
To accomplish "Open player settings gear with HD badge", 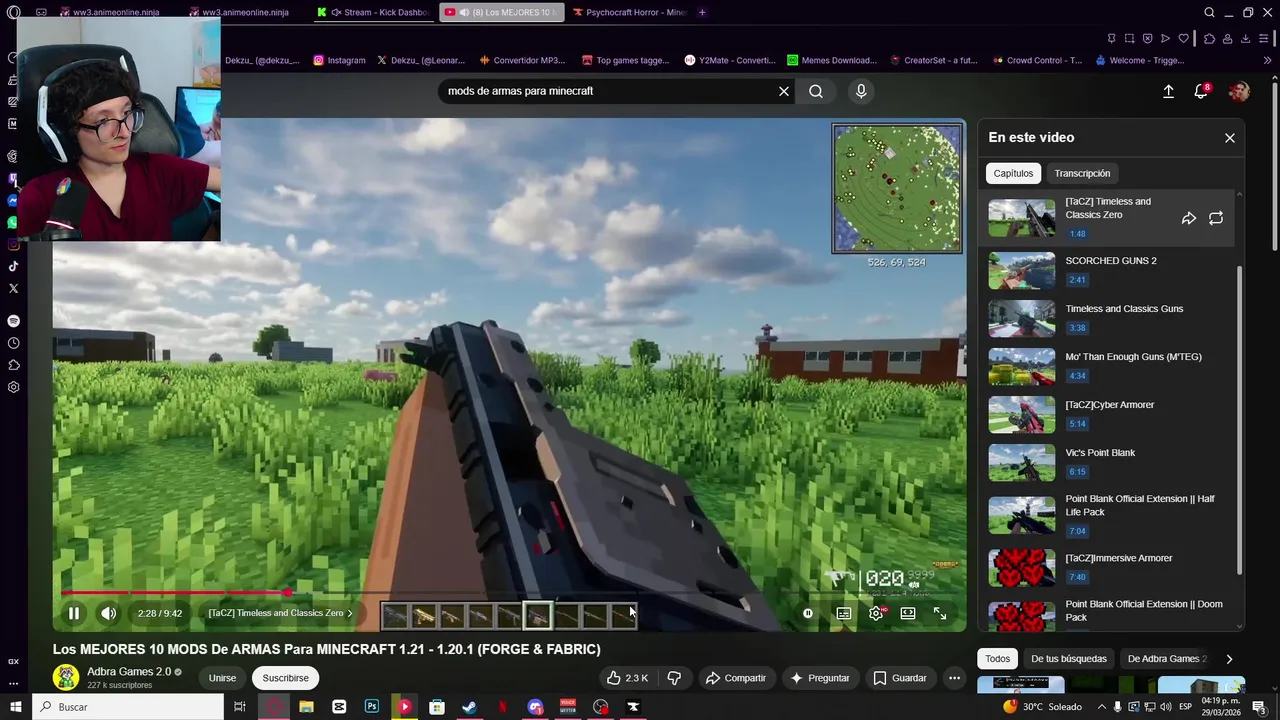I will point(877,613).
